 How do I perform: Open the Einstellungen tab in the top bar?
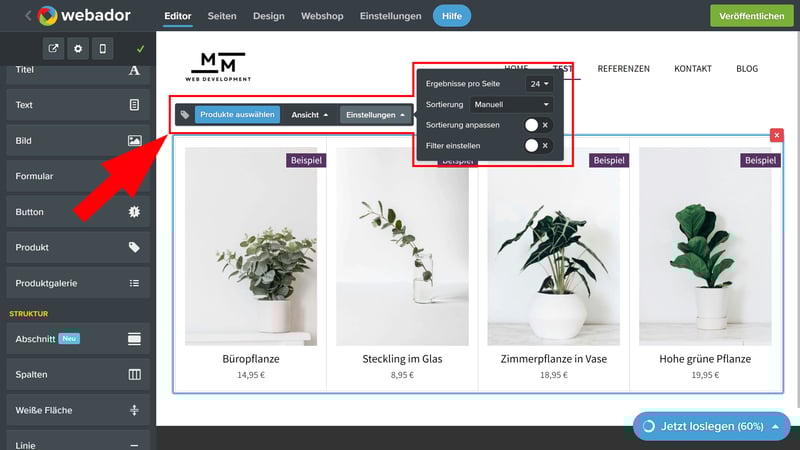coord(390,16)
